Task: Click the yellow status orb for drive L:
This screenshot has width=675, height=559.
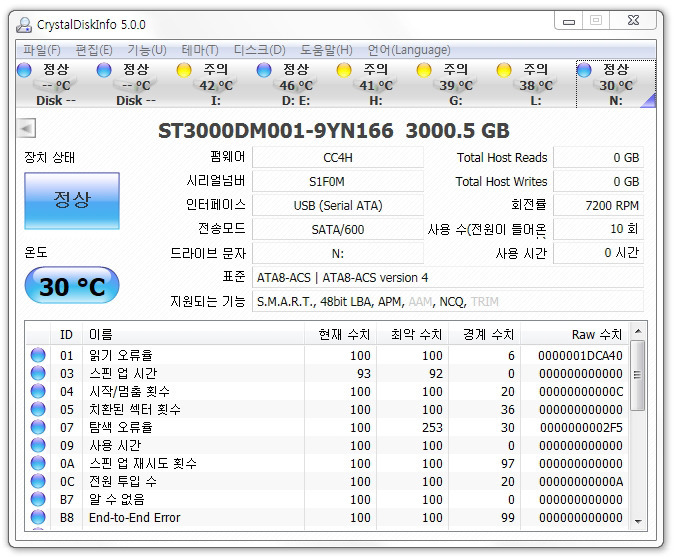Action: (504, 70)
